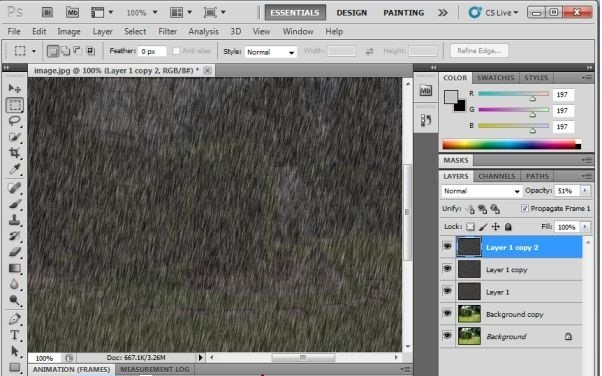602x376 pixels.
Task: Select the Brush tool
Action: point(15,204)
